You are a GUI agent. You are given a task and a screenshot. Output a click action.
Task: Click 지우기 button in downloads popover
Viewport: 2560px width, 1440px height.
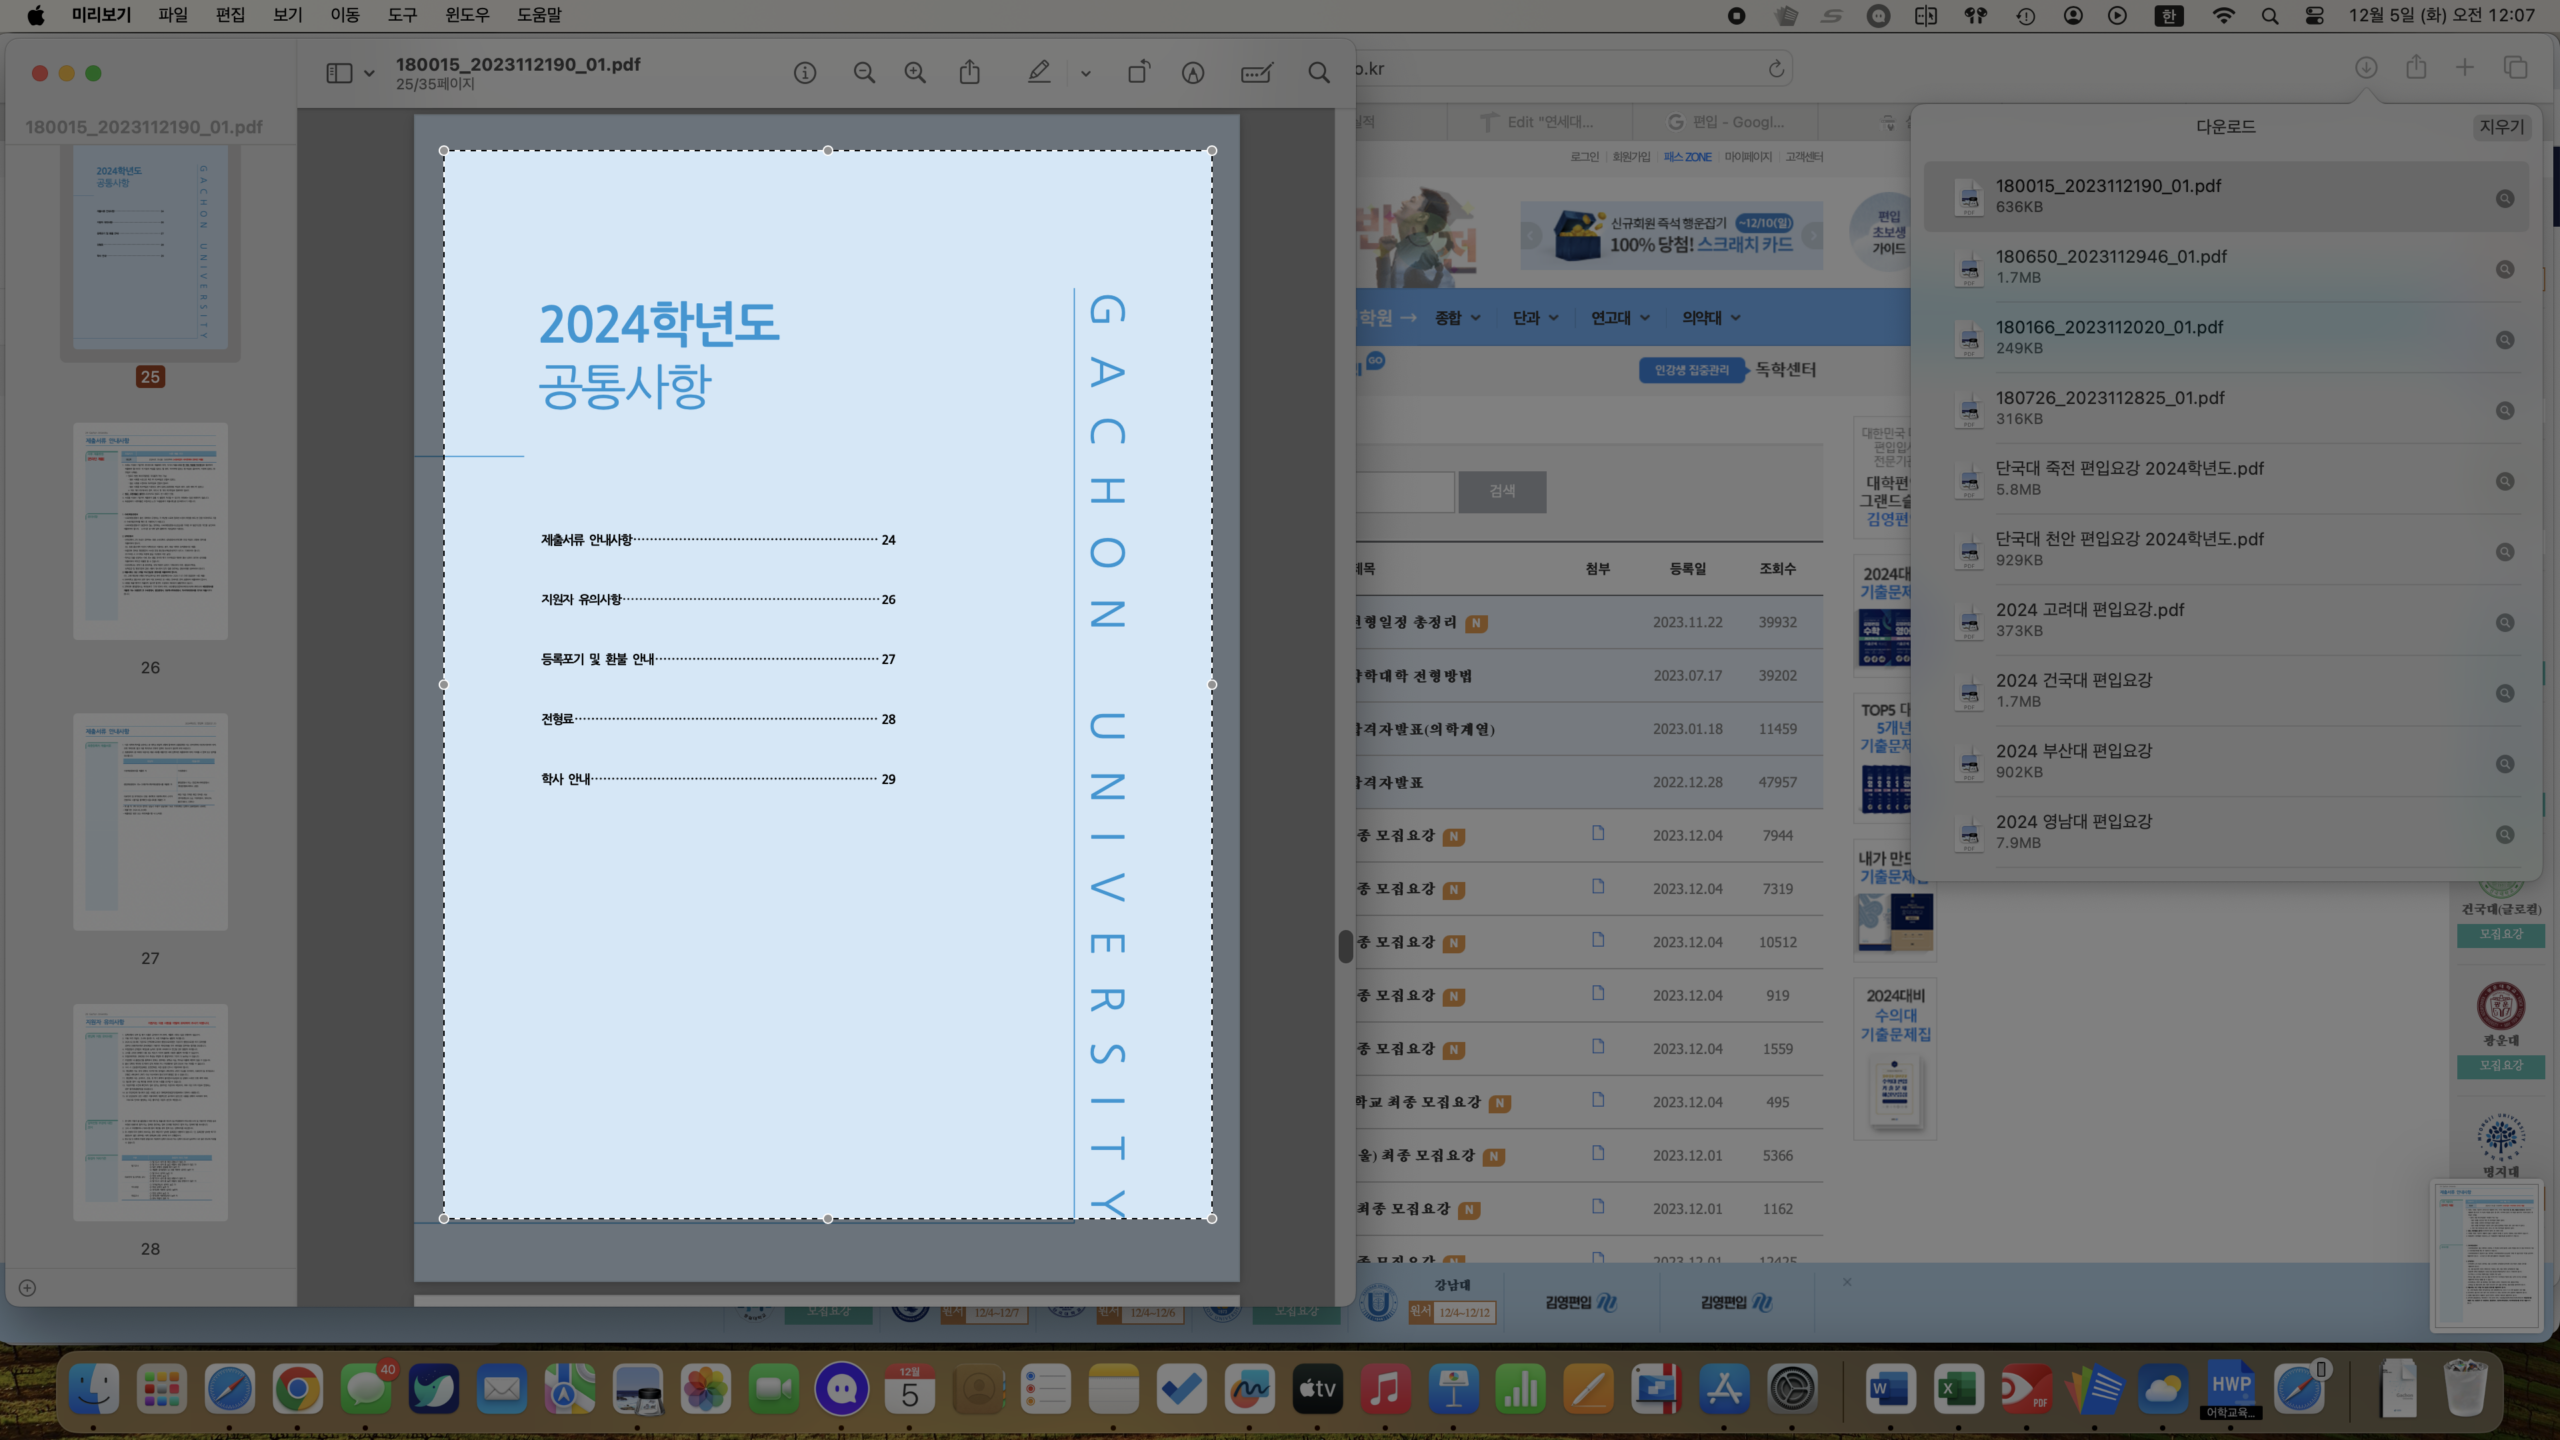coord(2501,127)
